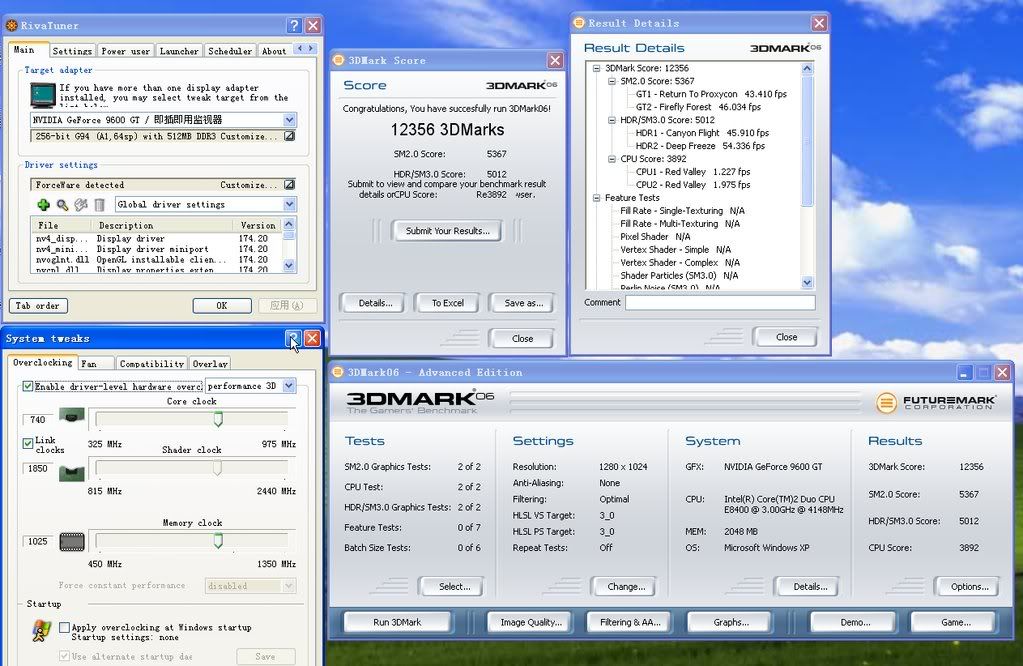
Task: Click the Memory clock slider handle
Action: coord(218,541)
